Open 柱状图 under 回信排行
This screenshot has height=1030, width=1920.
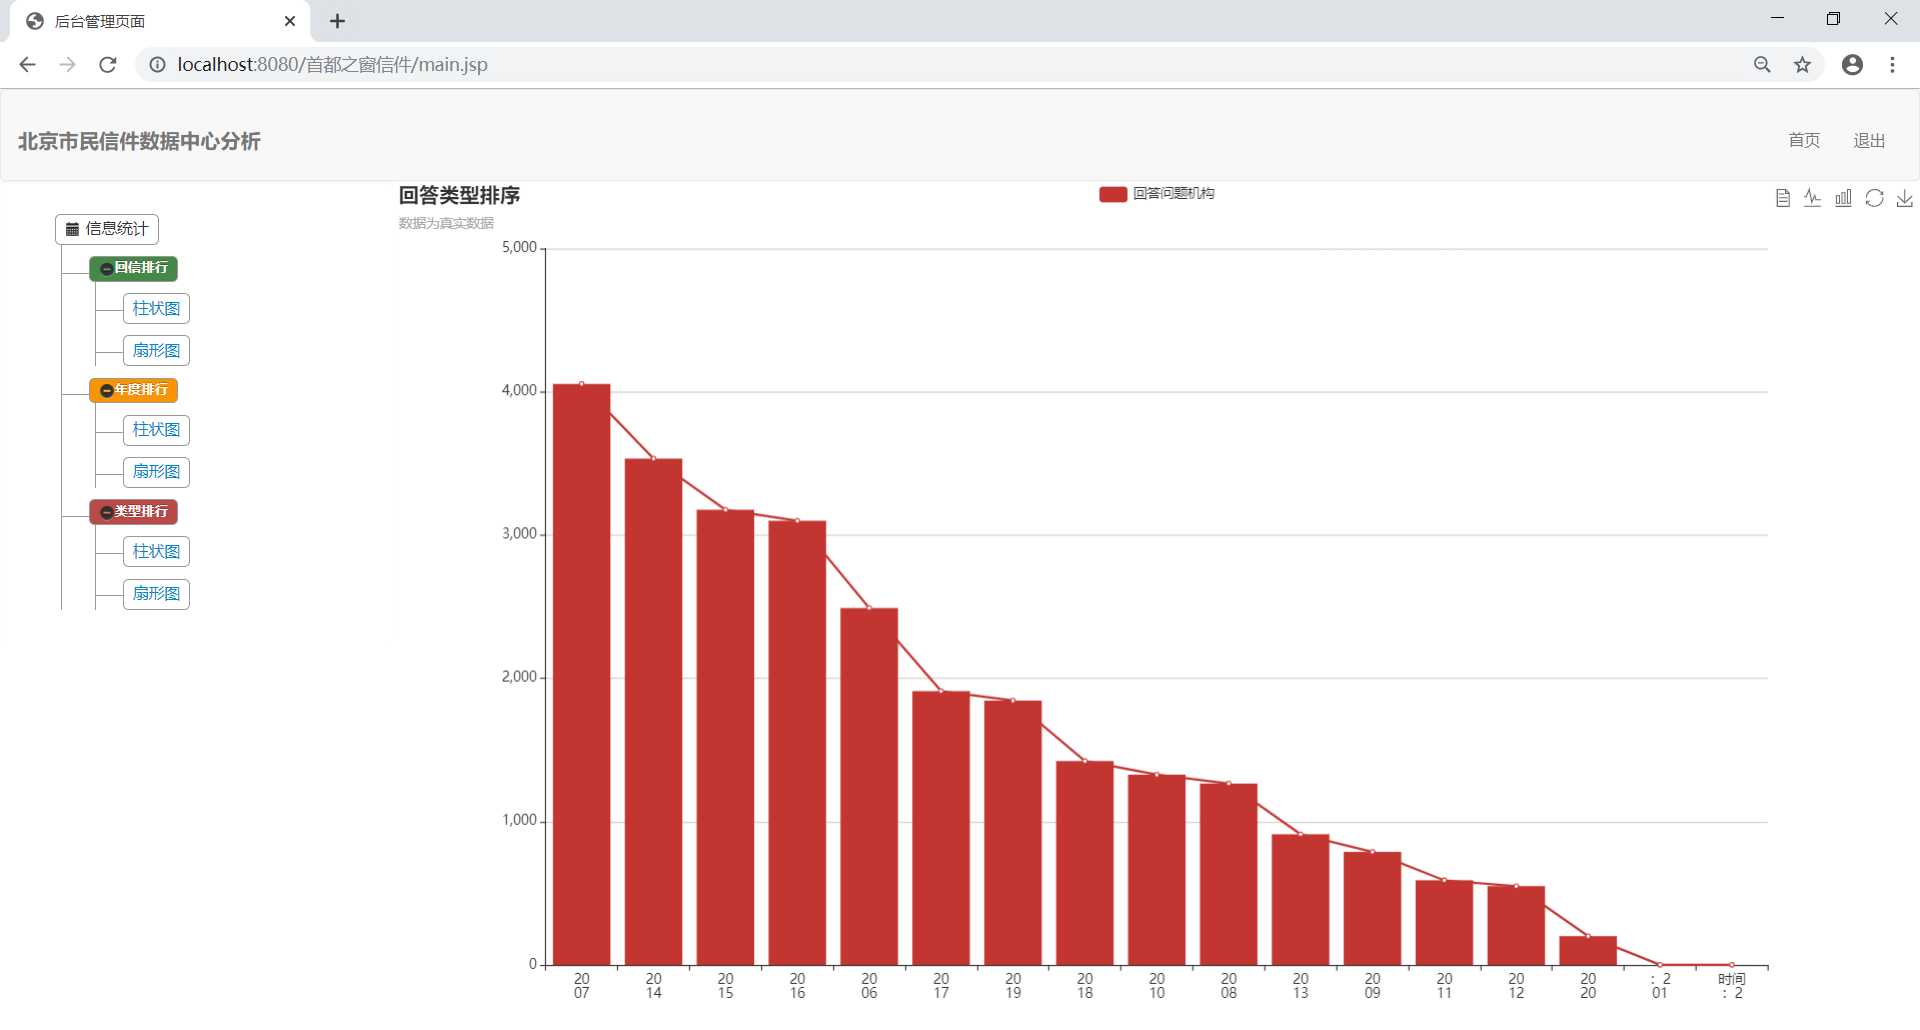(x=156, y=309)
